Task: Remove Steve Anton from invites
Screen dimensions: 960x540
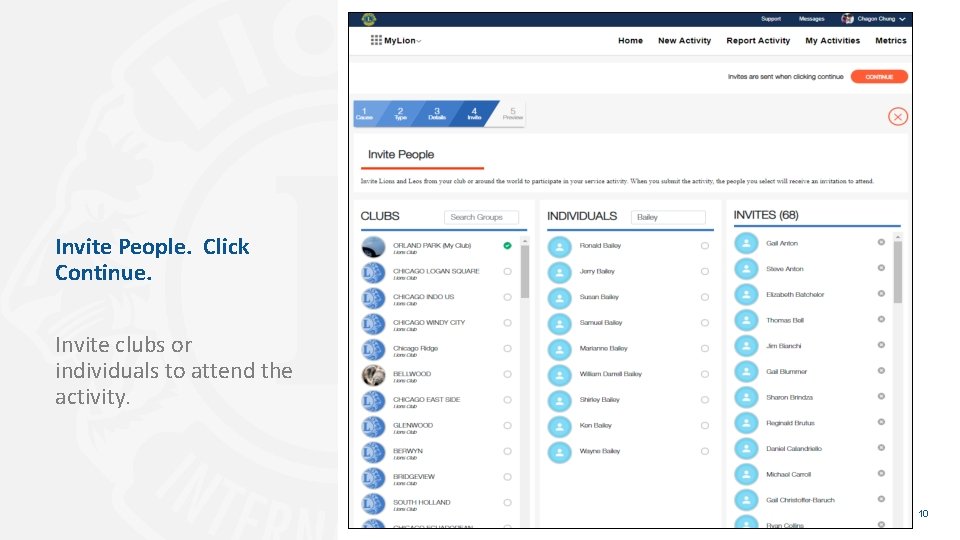Action: [881, 268]
